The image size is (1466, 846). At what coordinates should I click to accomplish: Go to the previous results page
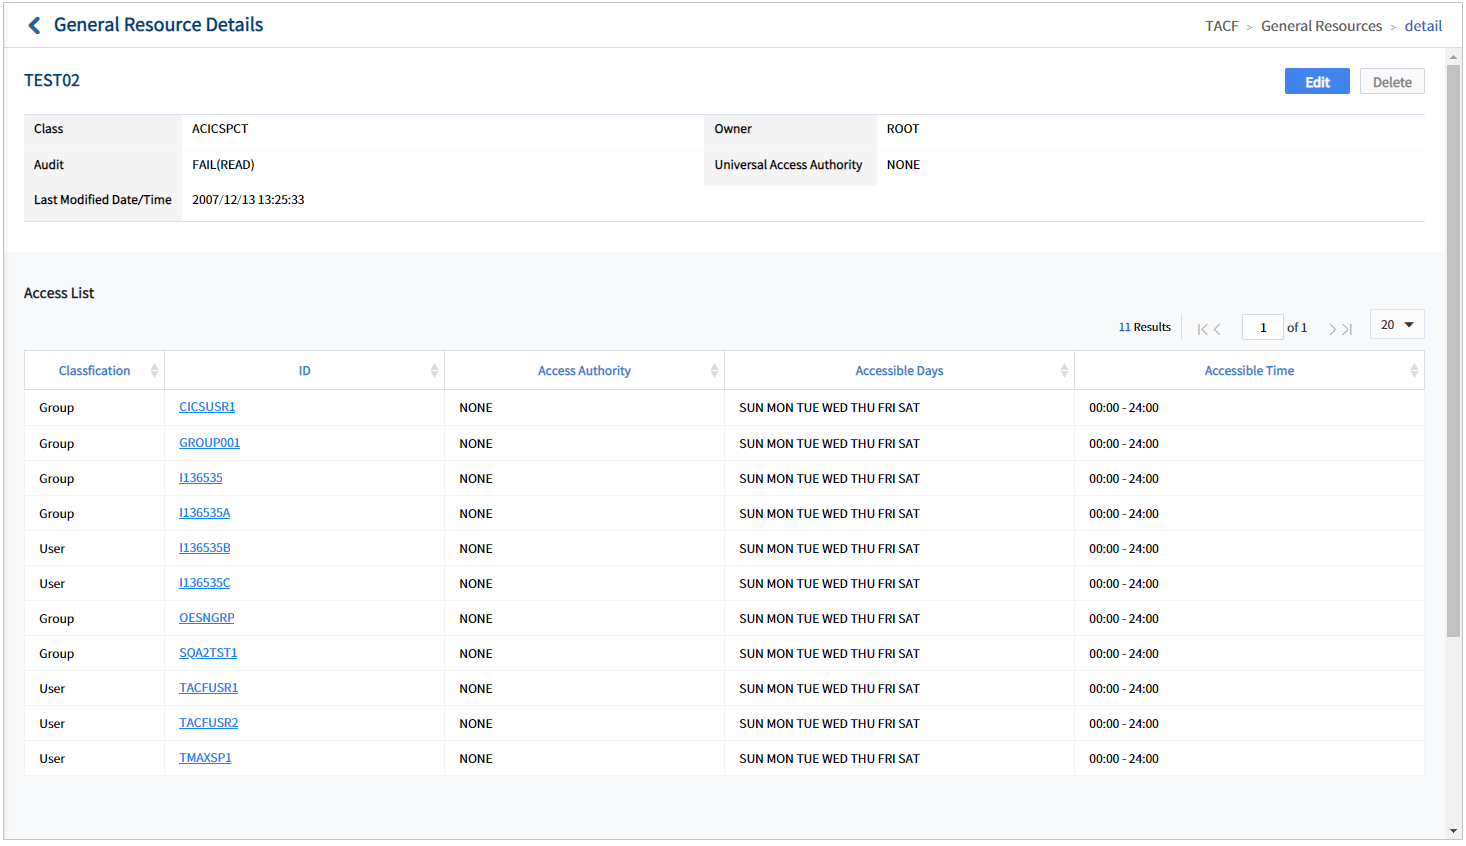click(1217, 329)
